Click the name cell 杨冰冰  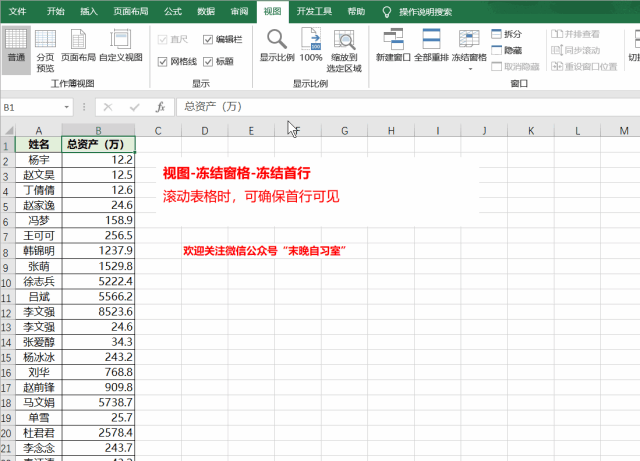point(39,357)
